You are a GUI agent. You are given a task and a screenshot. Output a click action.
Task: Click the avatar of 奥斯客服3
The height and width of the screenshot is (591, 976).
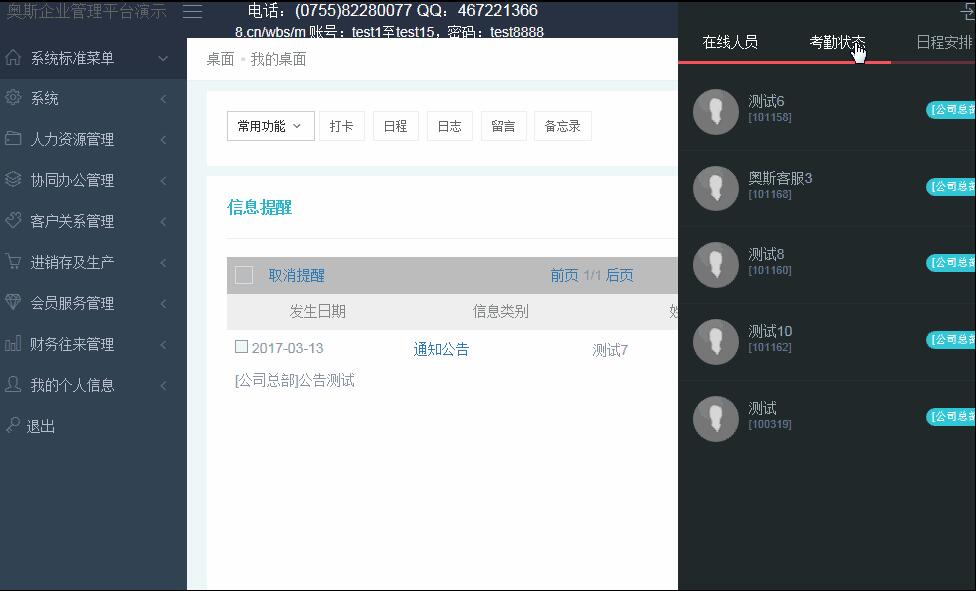click(x=716, y=188)
